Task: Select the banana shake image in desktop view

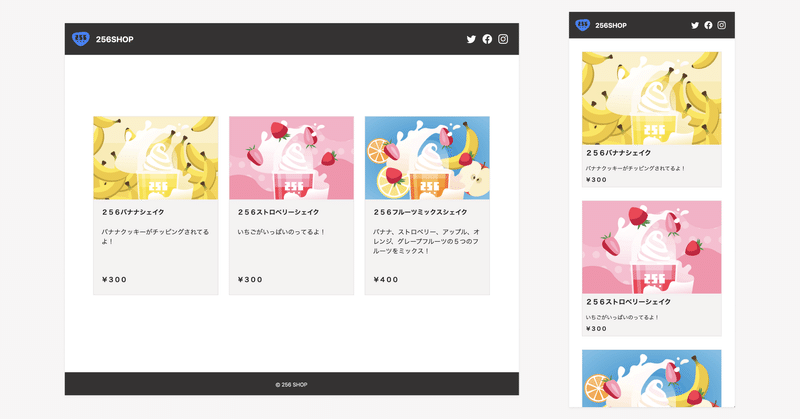Action: pyautogui.click(x=156, y=158)
